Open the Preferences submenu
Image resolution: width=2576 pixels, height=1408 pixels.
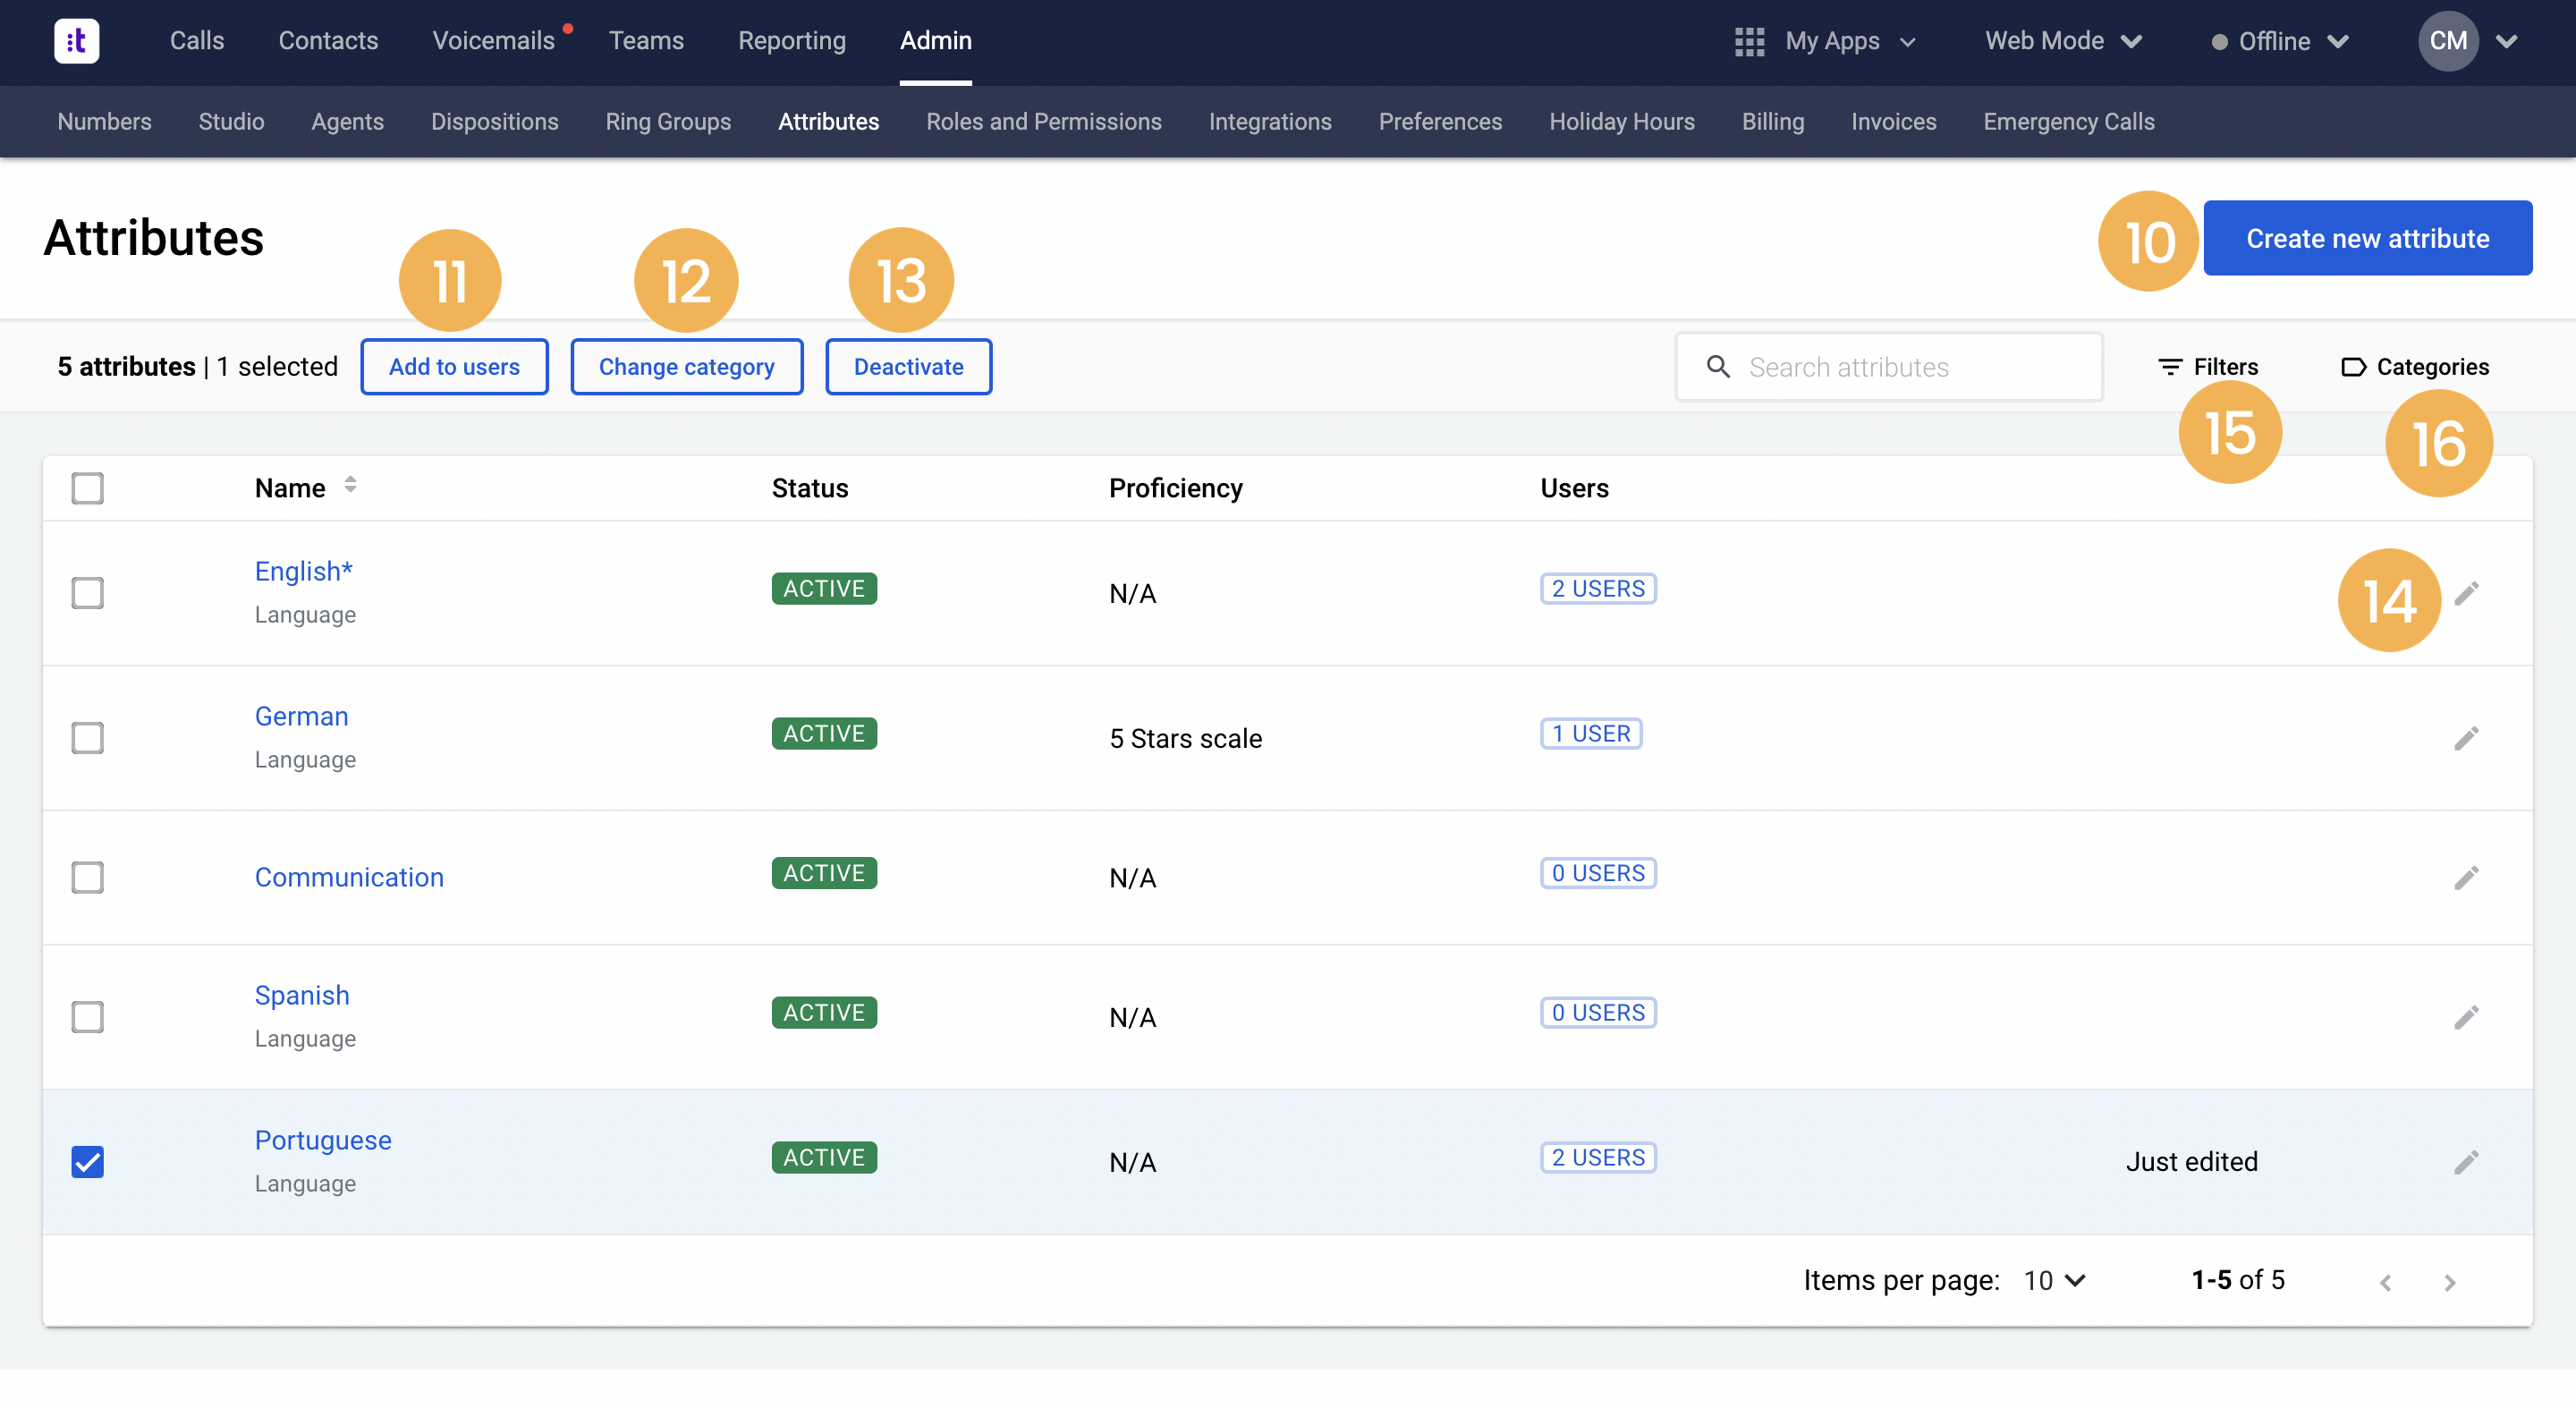pos(1440,121)
